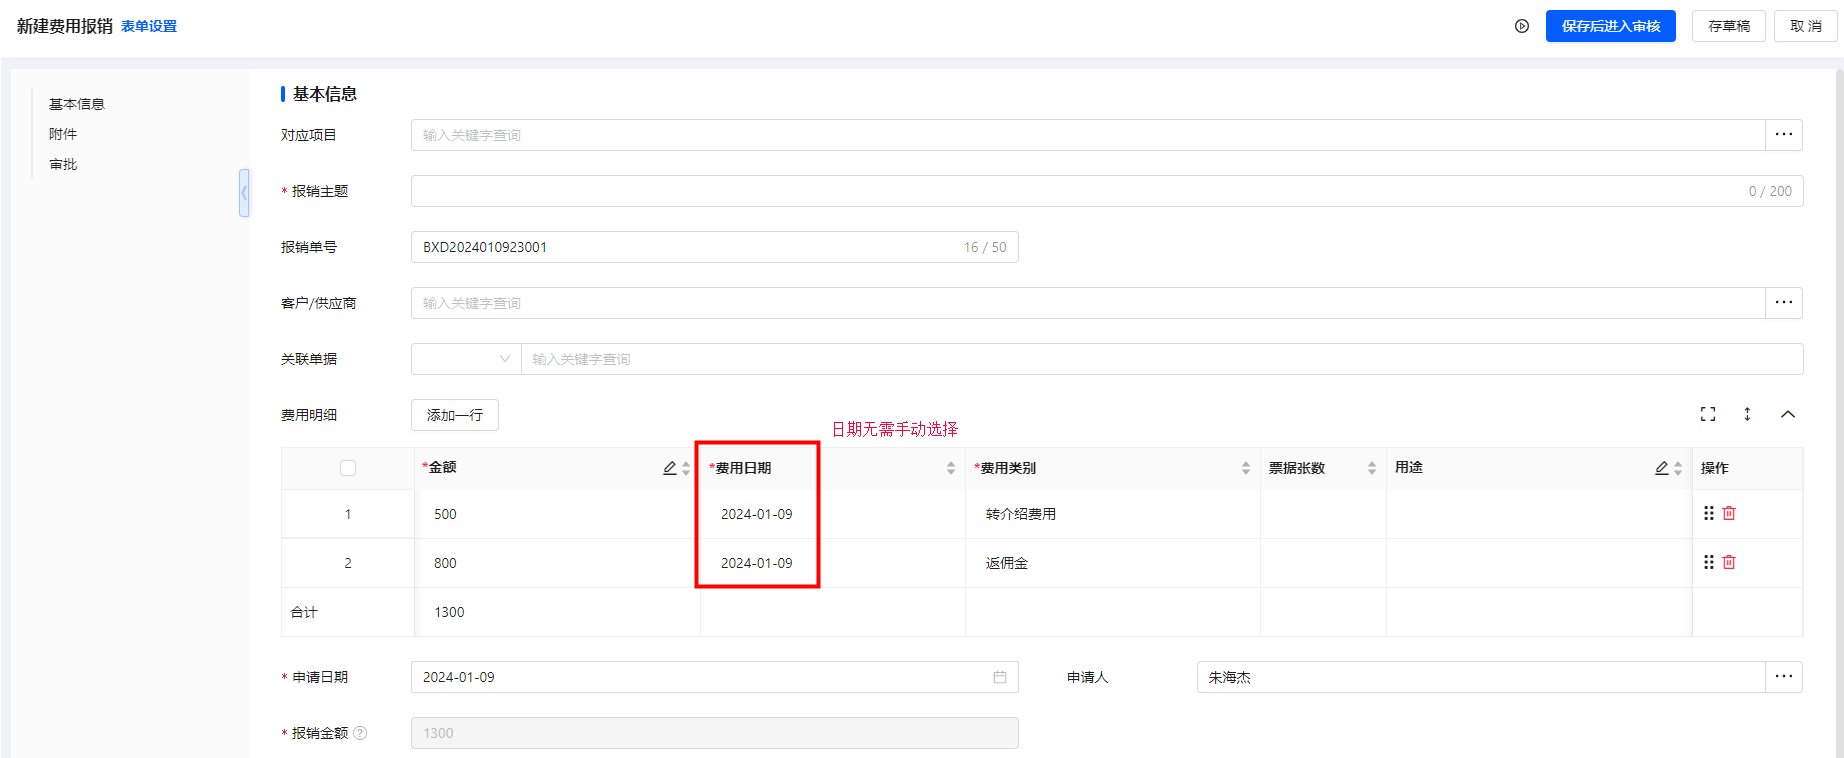This screenshot has width=1844, height=758.
Task: Click 取消 button
Action: [x=1806, y=26]
